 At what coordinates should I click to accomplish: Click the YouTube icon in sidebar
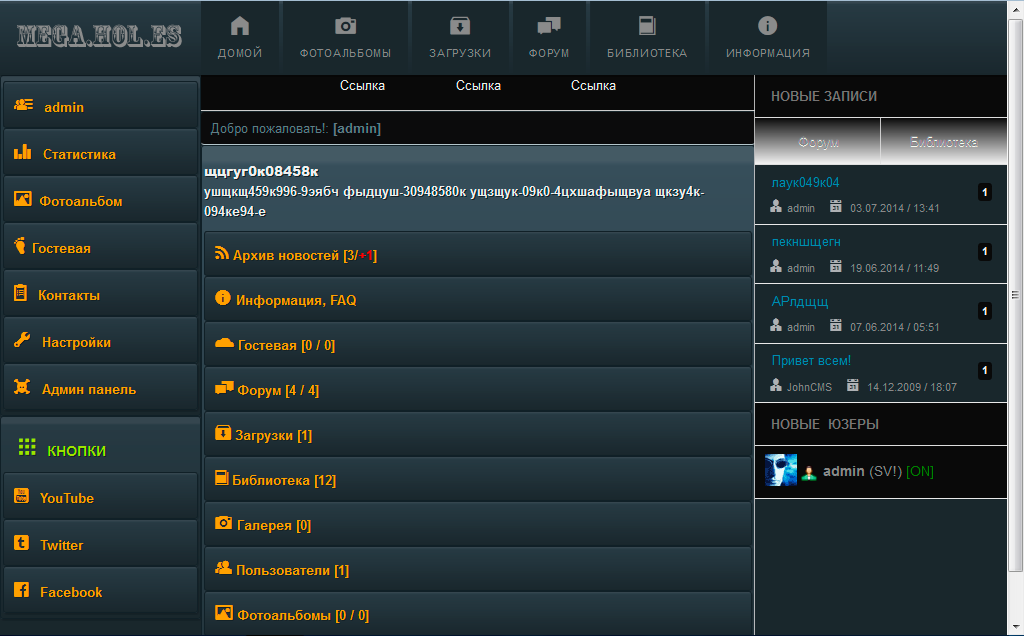point(21,497)
